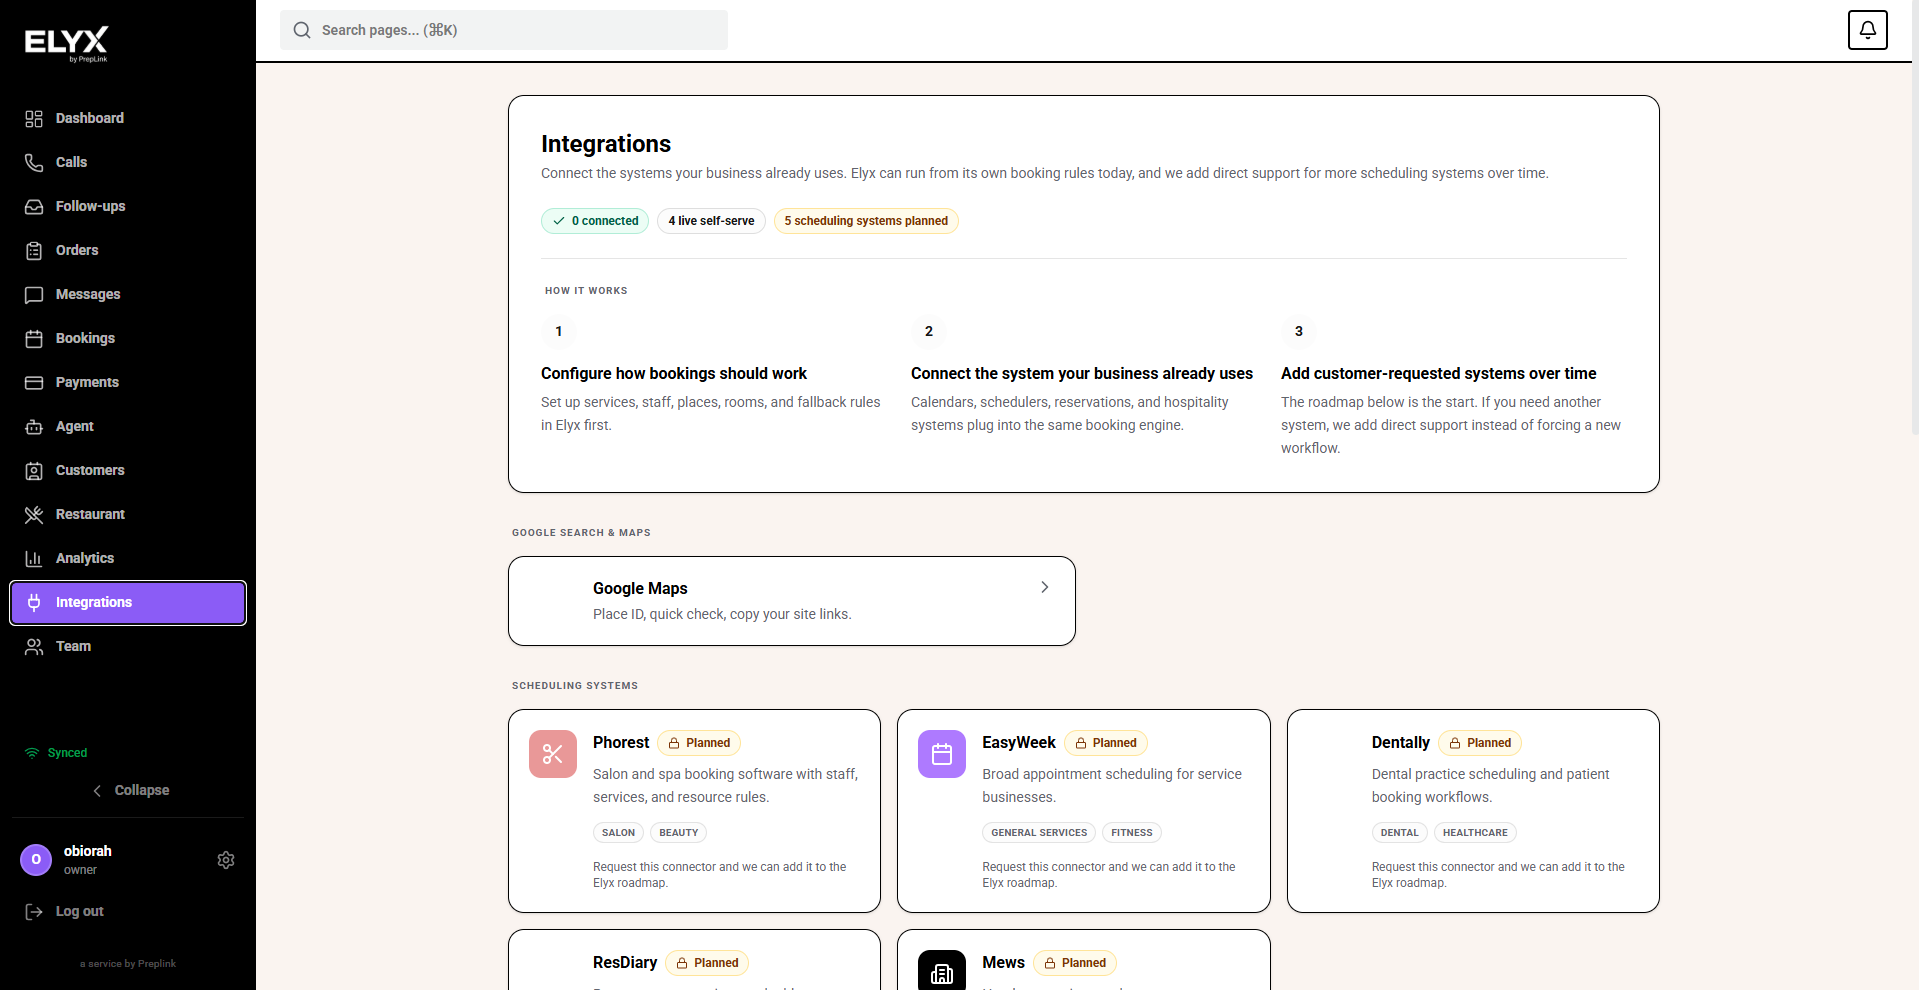1919x990 pixels.
Task: Click the 0 connected status pill
Action: click(595, 221)
